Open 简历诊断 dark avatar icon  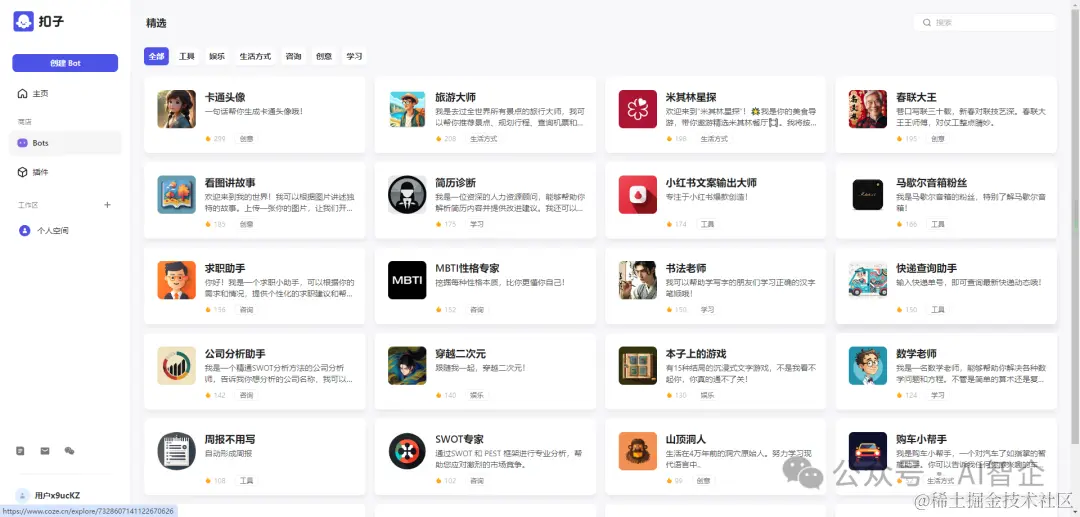[x=407, y=194]
